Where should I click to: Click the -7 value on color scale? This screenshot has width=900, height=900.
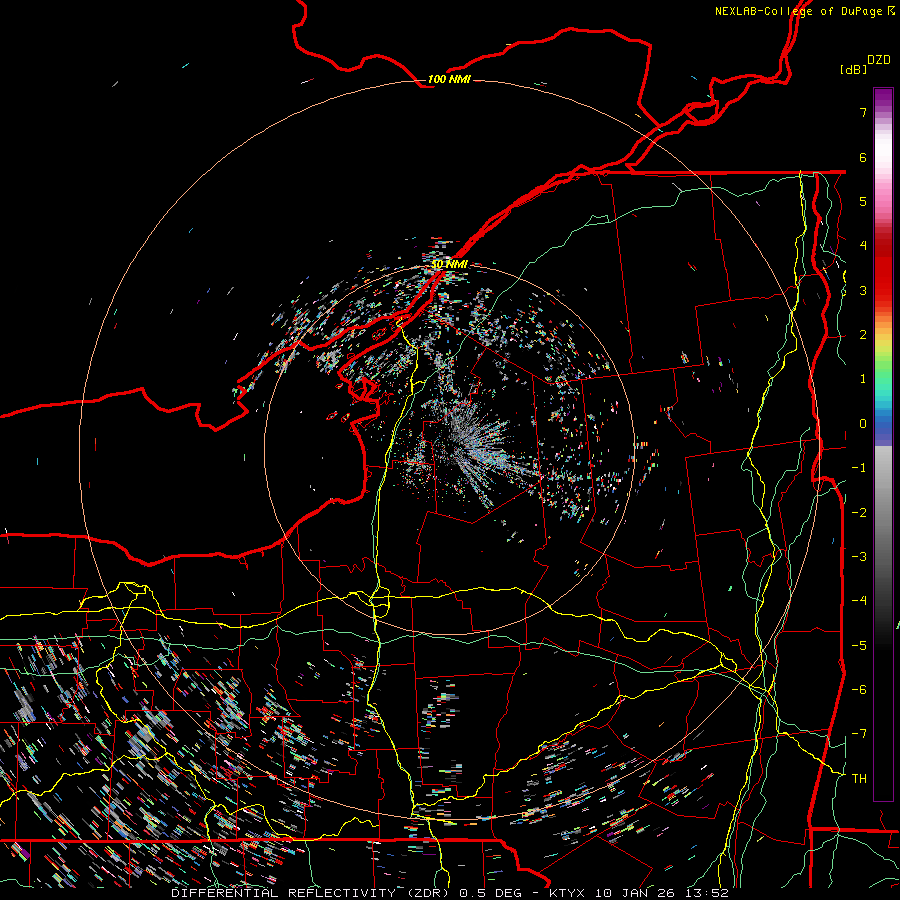click(x=859, y=734)
